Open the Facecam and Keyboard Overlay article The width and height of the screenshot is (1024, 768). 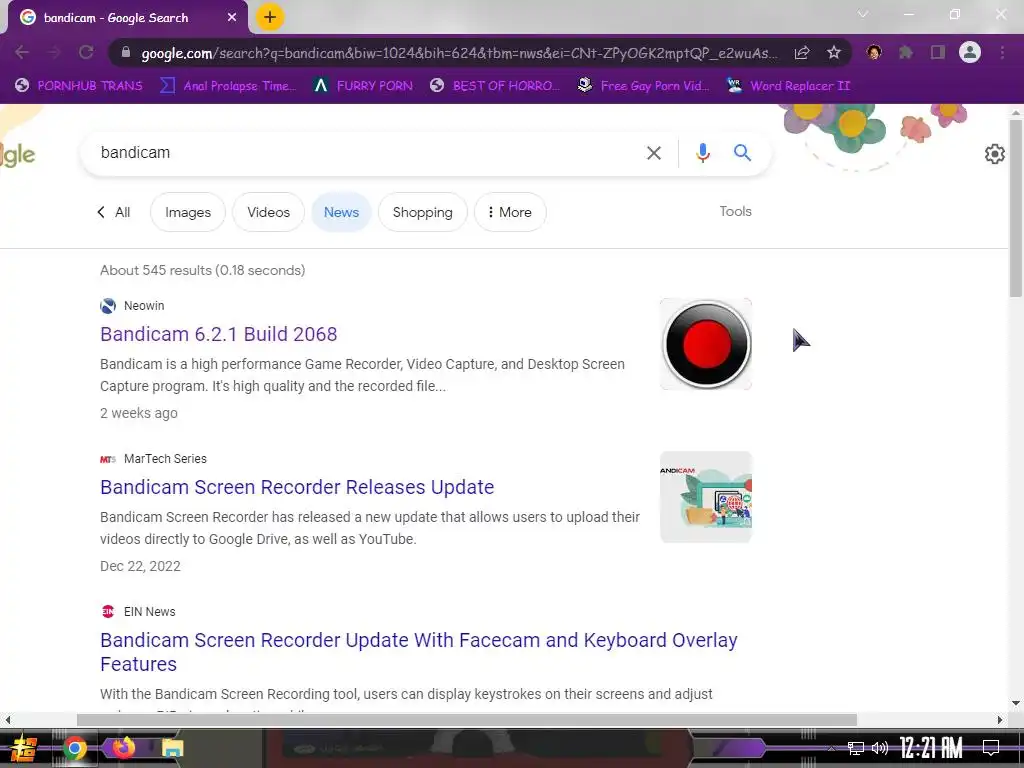[x=419, y=652]
